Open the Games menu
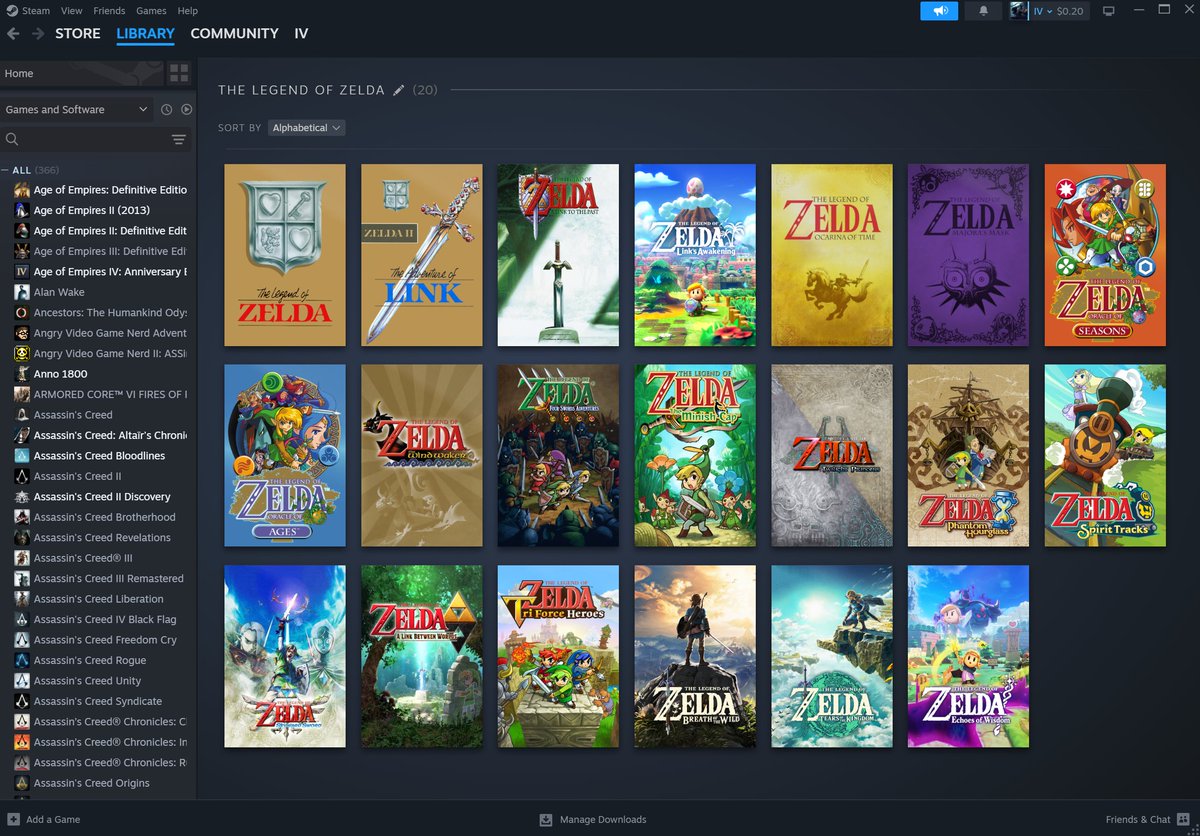1200x836 pixels. click(151, 11)
